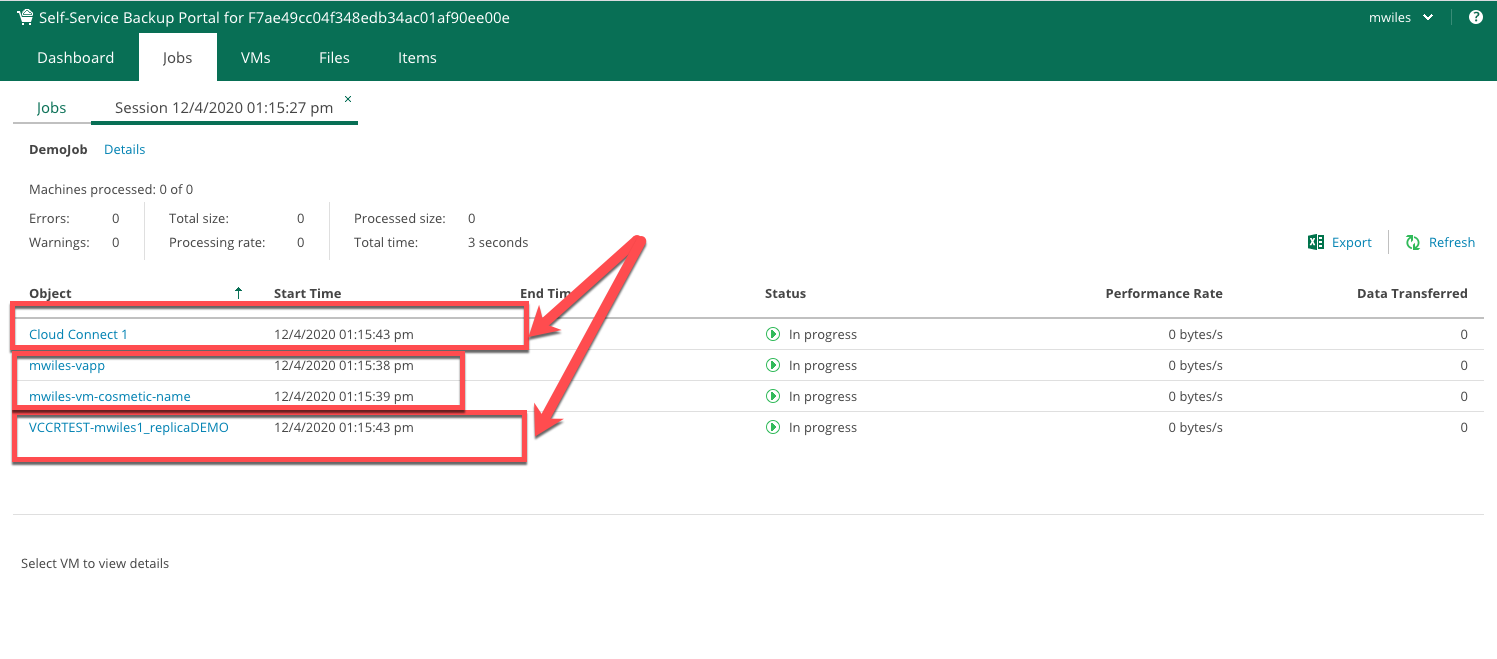The image size is (1497, 659).
Task: Select the Items tab
Action: click(x=417, y=57)
